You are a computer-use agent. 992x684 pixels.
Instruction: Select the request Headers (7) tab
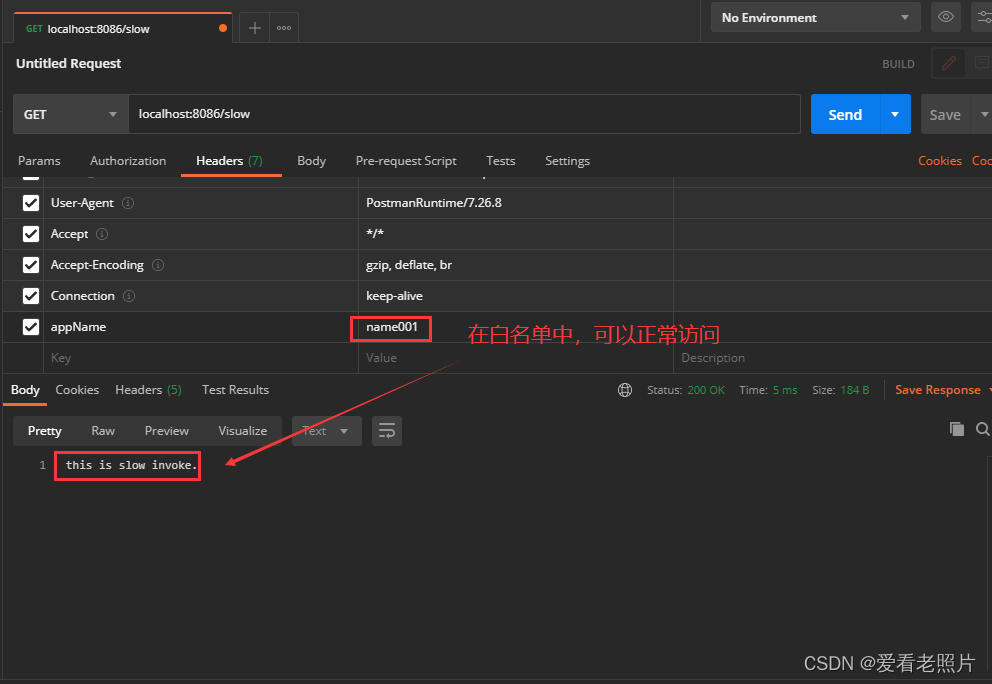[x=230, y=161]
